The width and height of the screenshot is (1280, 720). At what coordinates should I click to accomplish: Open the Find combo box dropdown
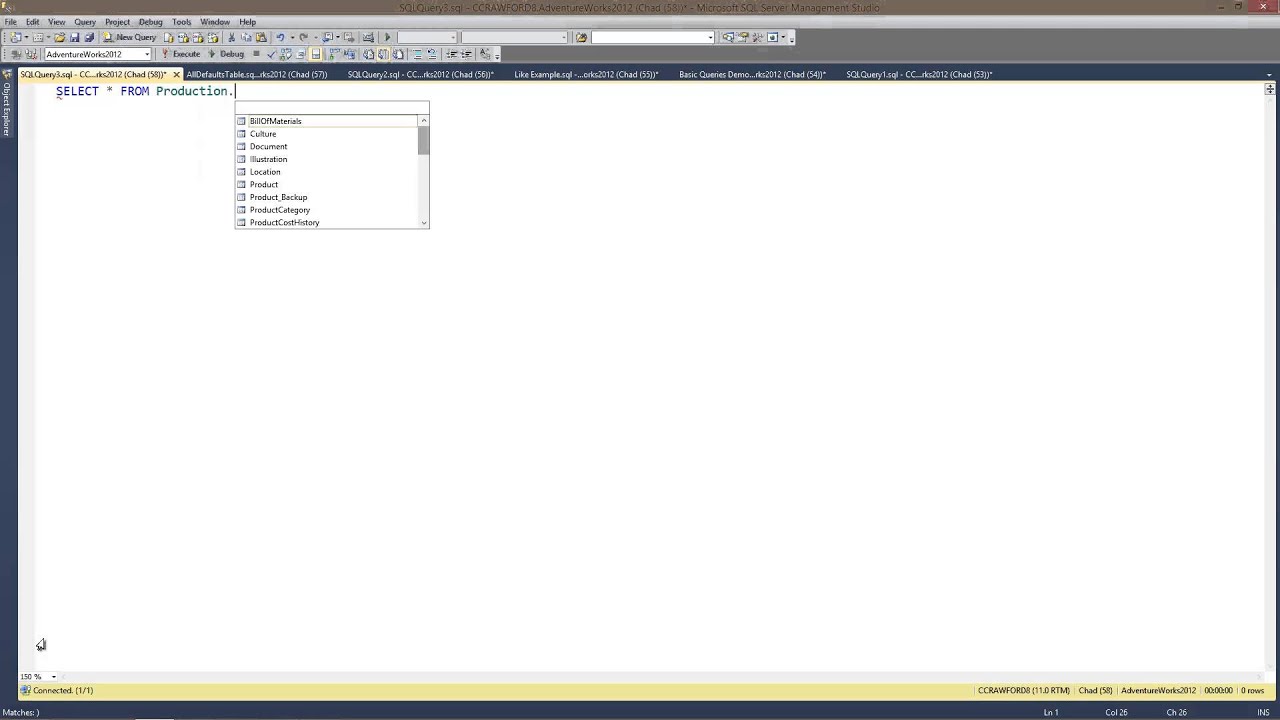711,37
